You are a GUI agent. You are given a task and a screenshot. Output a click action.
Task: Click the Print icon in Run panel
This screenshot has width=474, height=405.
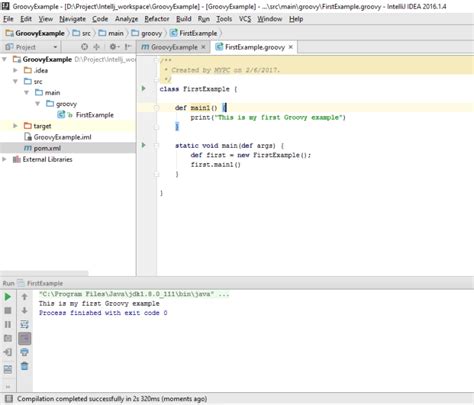click(24, 352)
